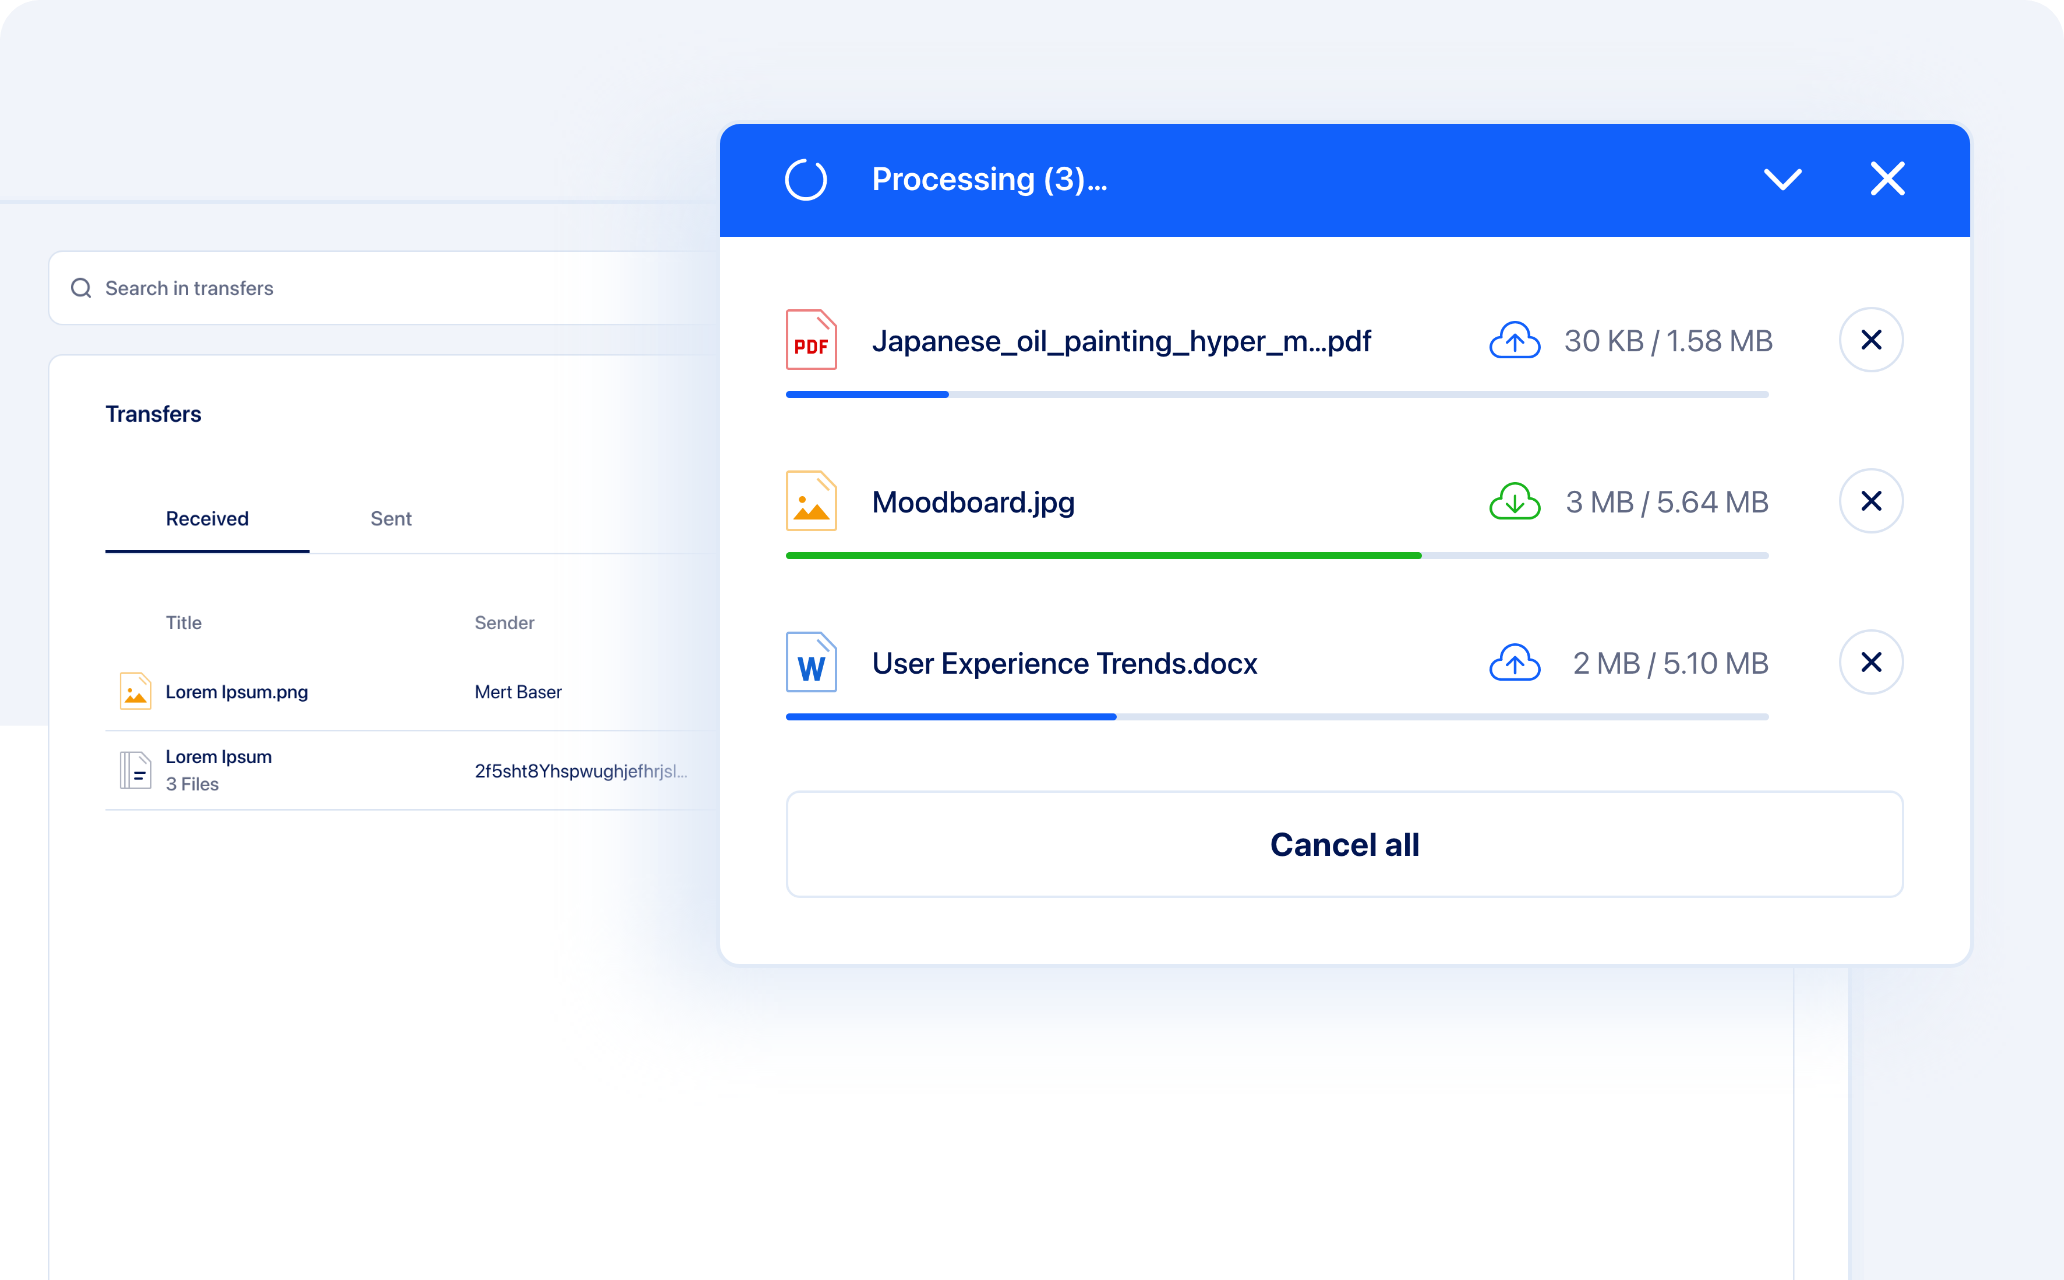2064x1280 pixels.
Task: Switch to the Sent tab
Action: pyautogui.click(x=390, y=519)
